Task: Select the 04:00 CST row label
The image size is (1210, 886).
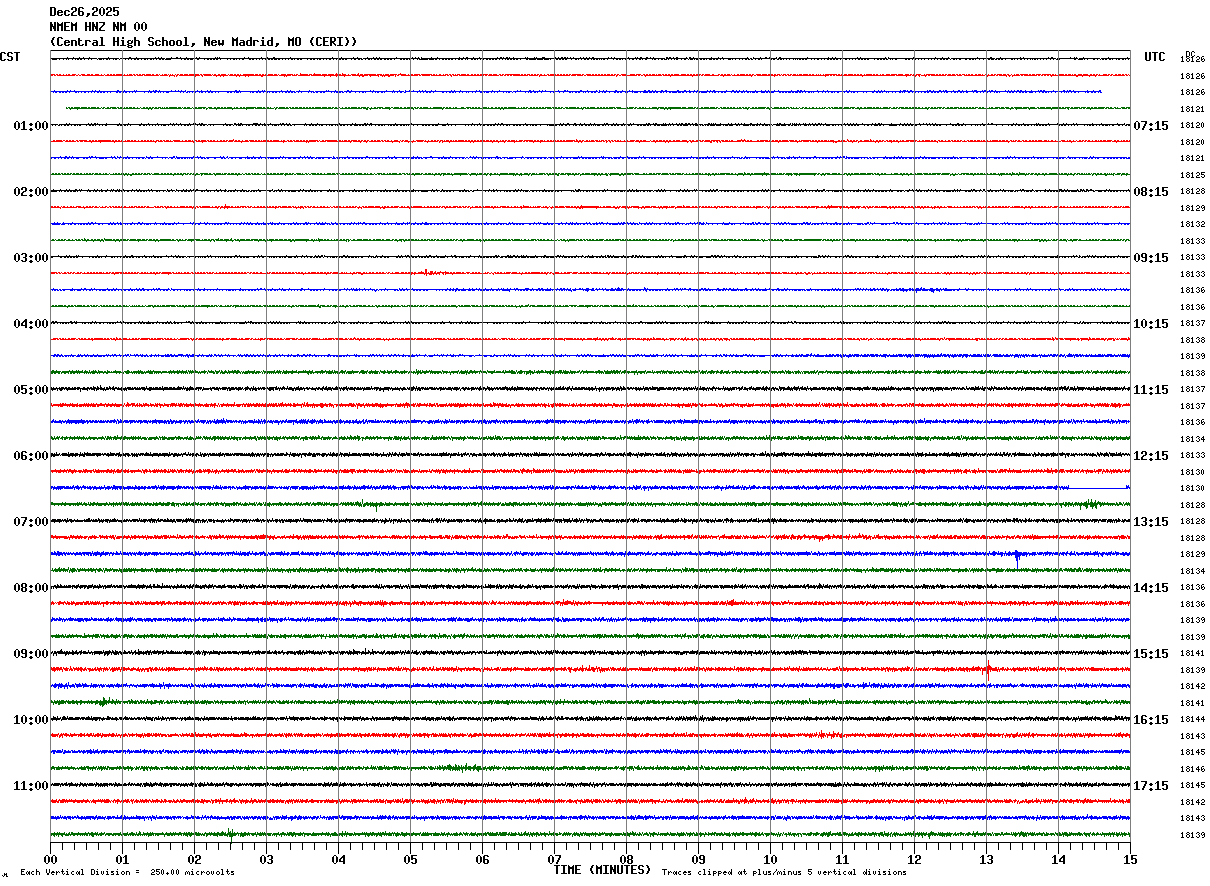Action: coord(31,324)
